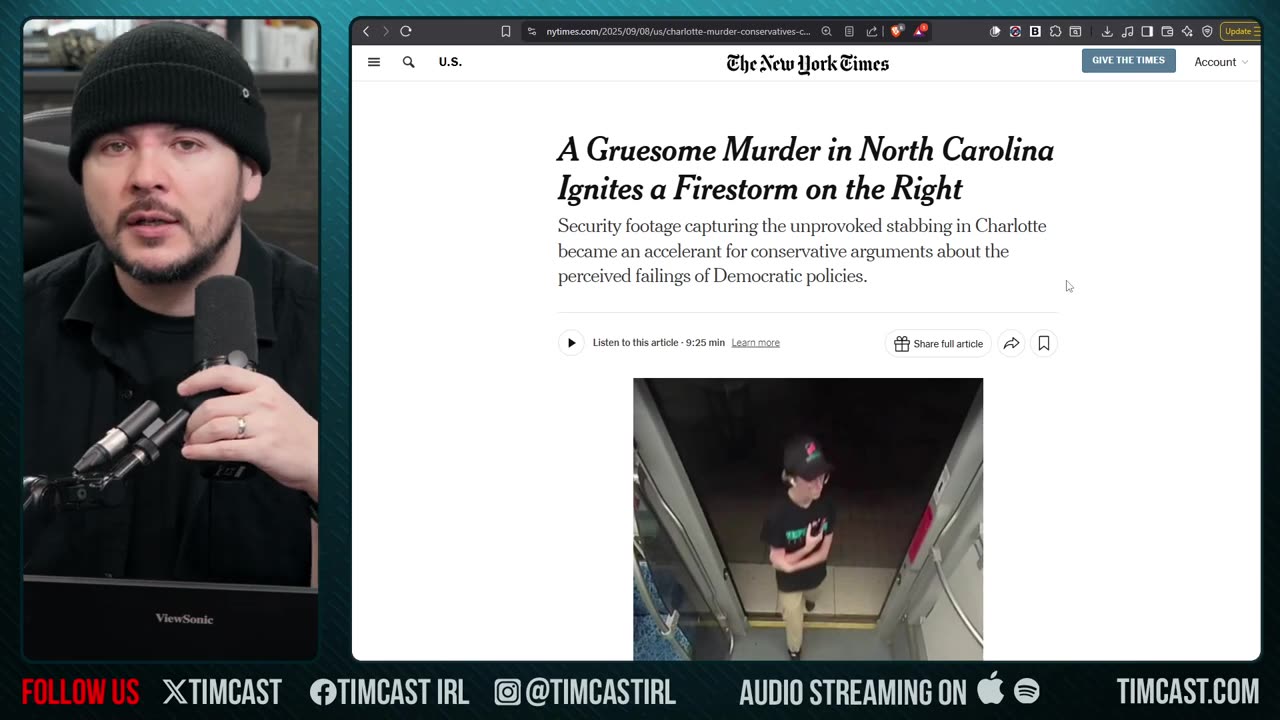Bookmark this page in the browser toolbar

pyautogui.click(x=506, y=31)
